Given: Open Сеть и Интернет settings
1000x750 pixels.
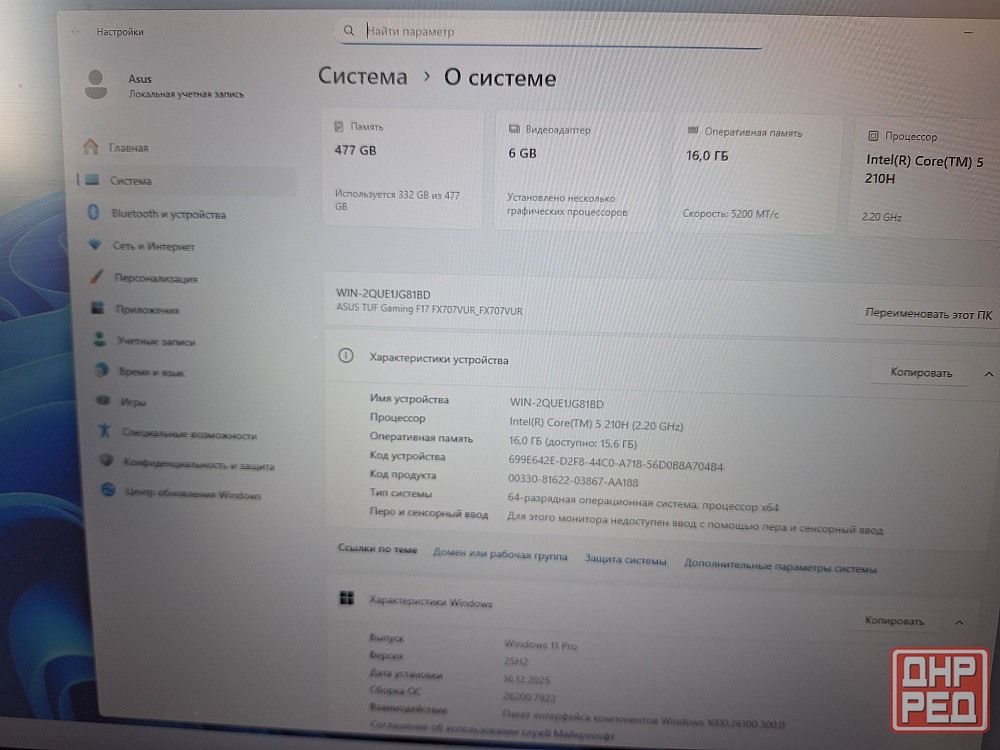Looking at the screenshot, I should [153, 246].
